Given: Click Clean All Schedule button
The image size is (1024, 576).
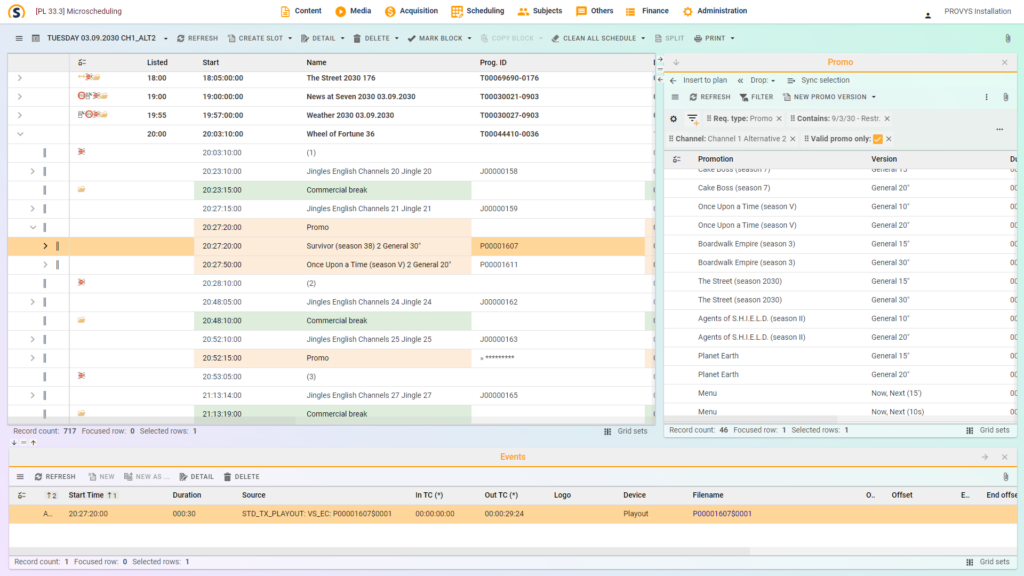Looking at the screenshot, I should [594, 39].
